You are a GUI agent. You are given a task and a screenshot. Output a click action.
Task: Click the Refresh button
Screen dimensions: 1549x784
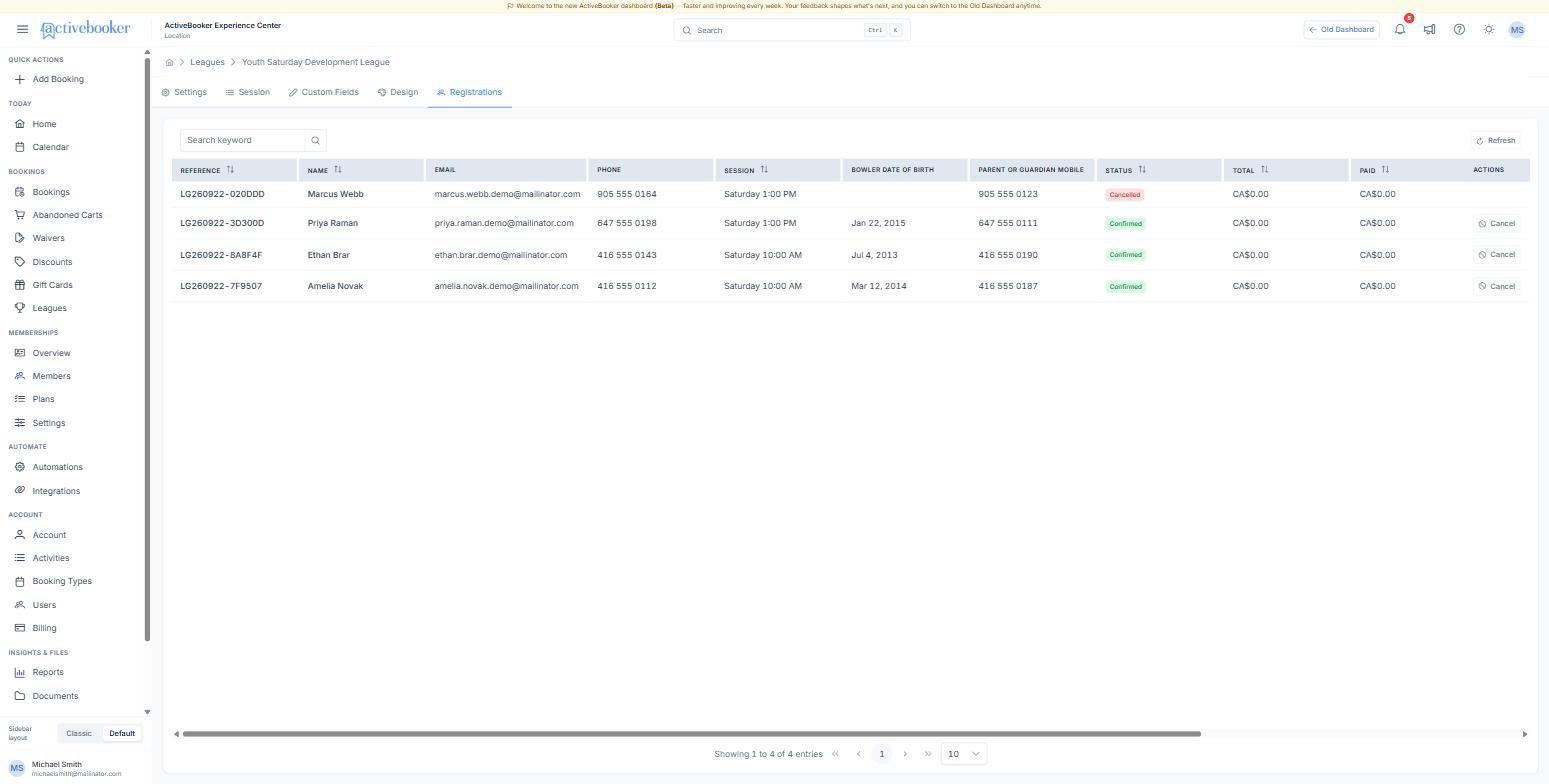pyautogui.click(x=1496, y=141)
